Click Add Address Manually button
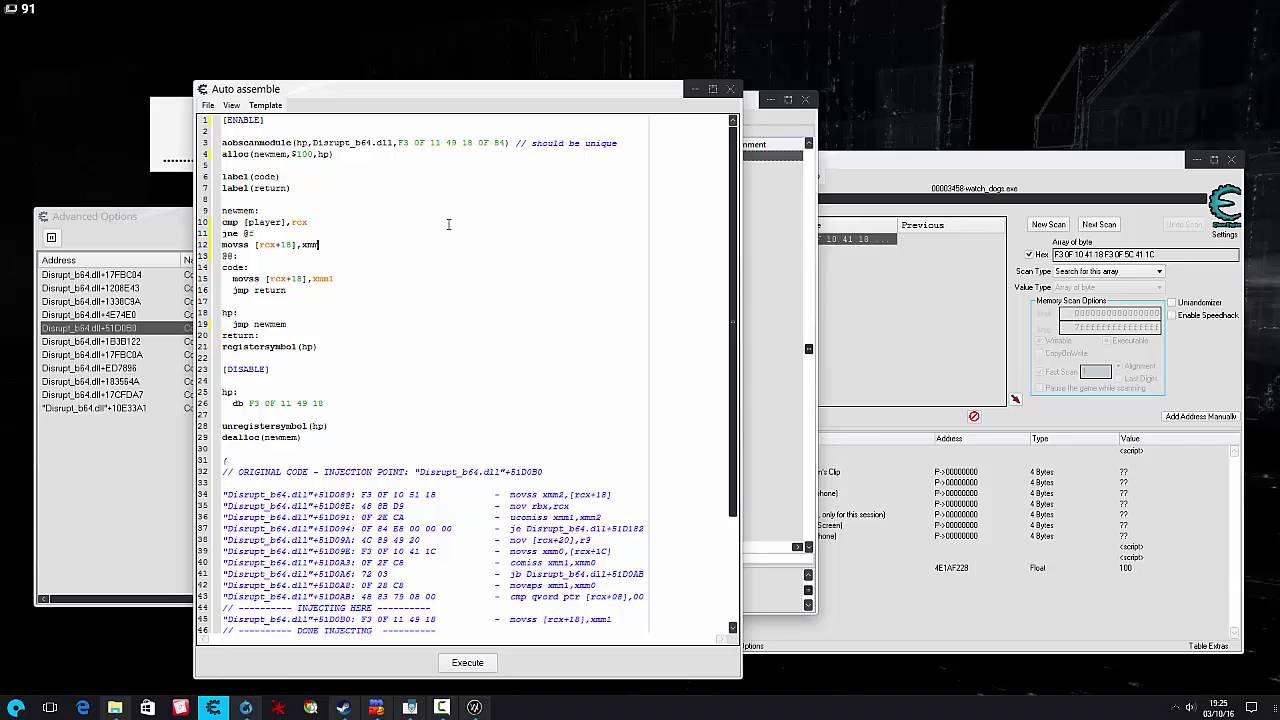This screenshot has height=720, width=1280. (1201, 416)
